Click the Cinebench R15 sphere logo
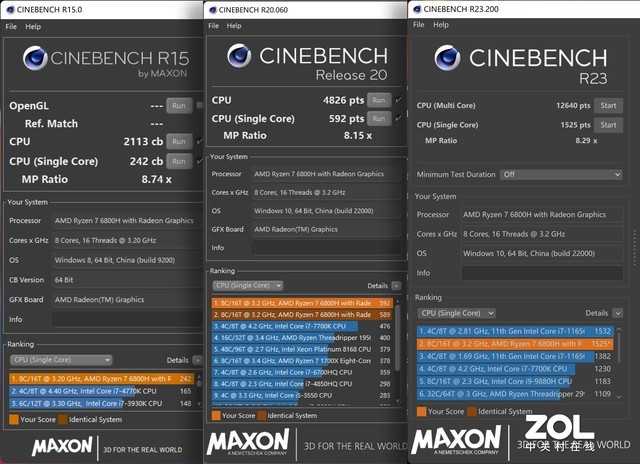This screenshot has width=640, height=464. (x=35, y=58)
